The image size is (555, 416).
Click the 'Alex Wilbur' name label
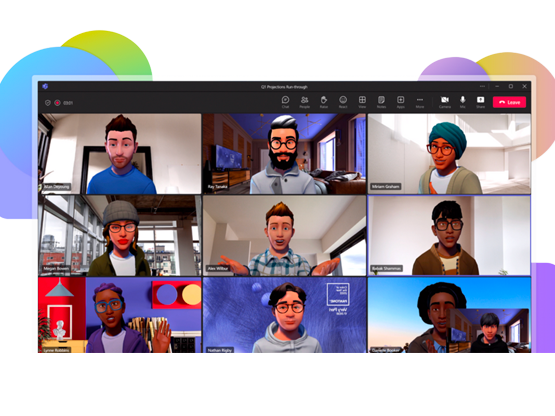pyautogui.click(x=218, y=268)
